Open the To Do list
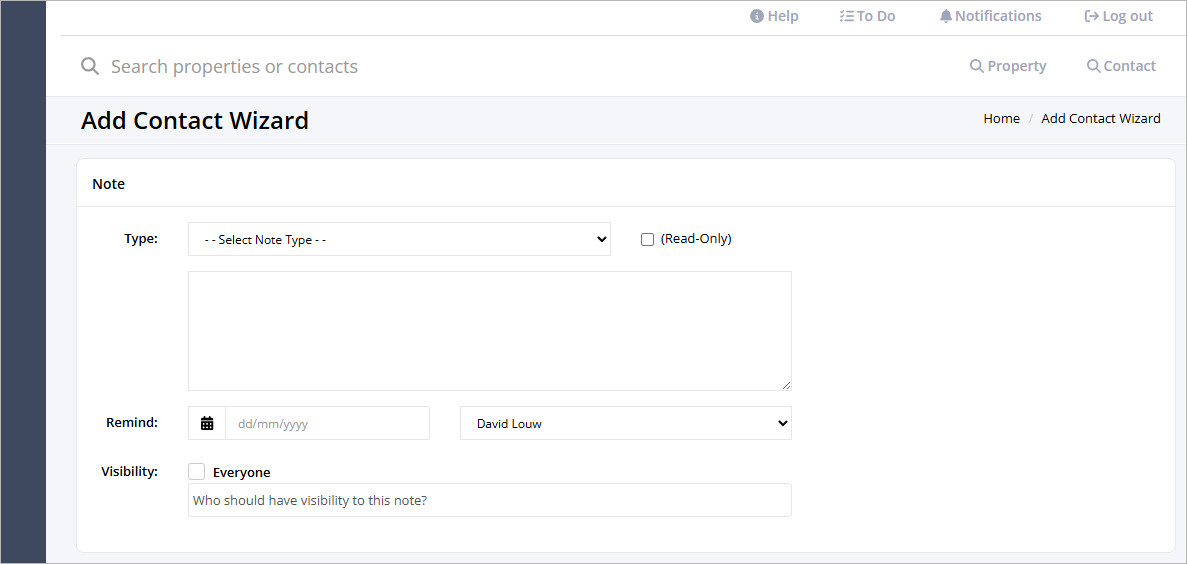Viewport: 1187px width, 564px height. (x=868, y=16)
